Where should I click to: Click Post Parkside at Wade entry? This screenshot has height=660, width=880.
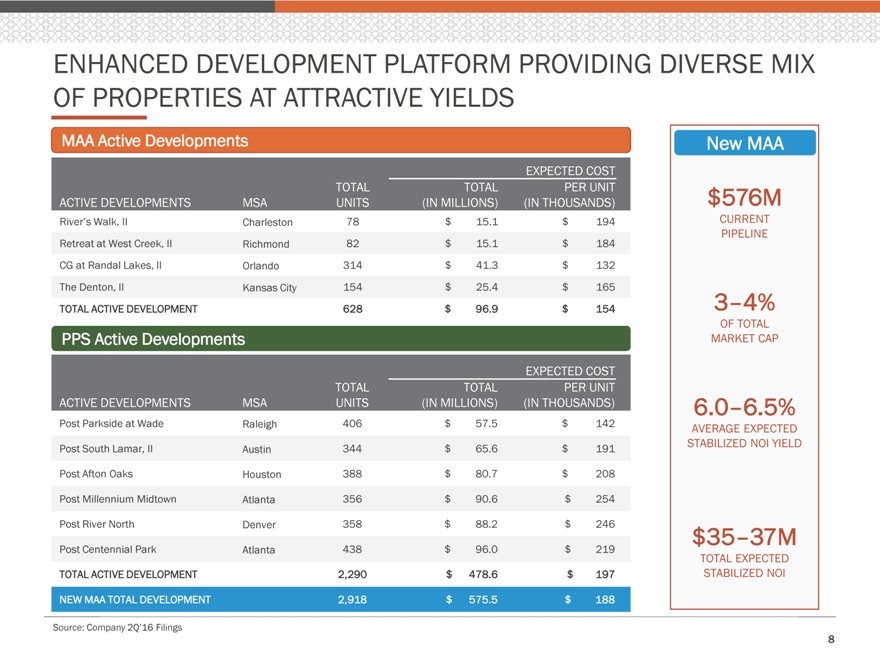pyautogui.click(x=111, y=423)
